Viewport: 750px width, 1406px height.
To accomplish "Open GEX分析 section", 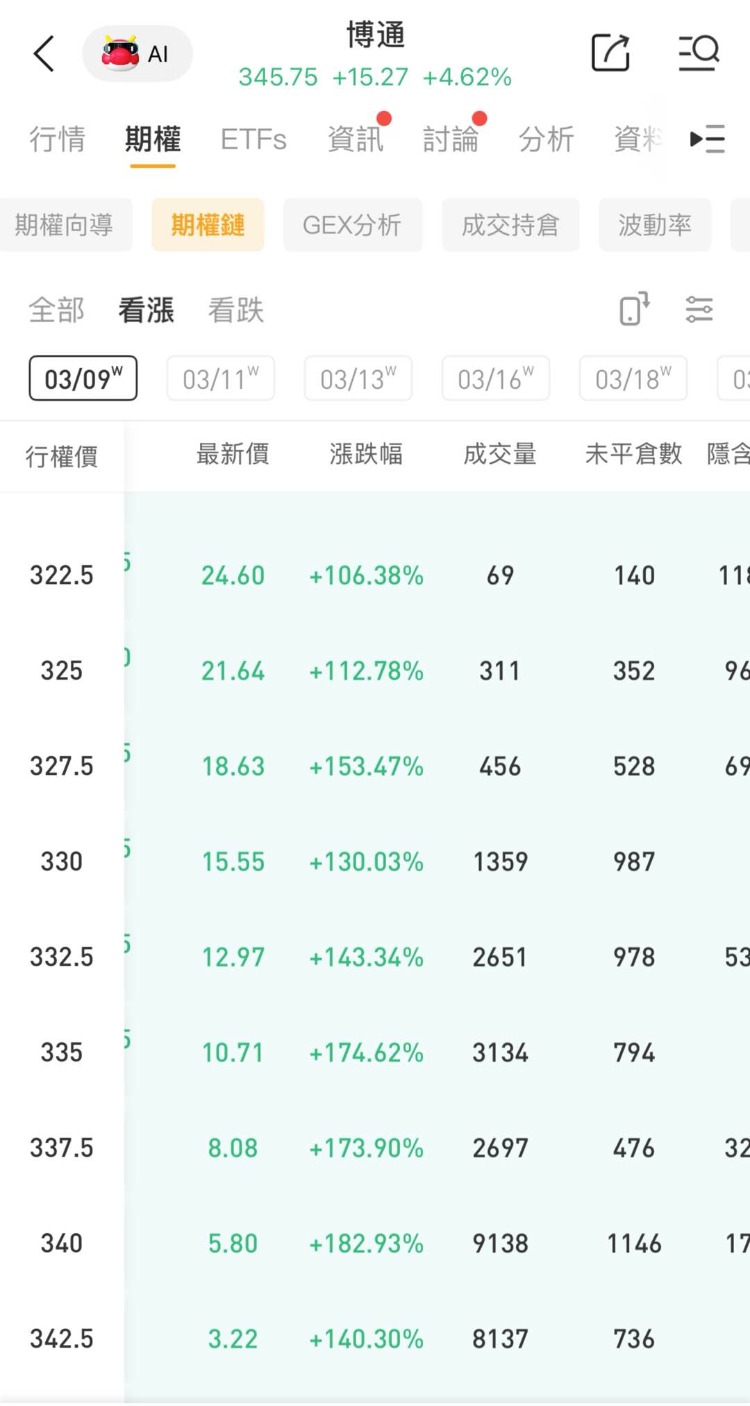I will pyautogui.click(x=352, y=225).
